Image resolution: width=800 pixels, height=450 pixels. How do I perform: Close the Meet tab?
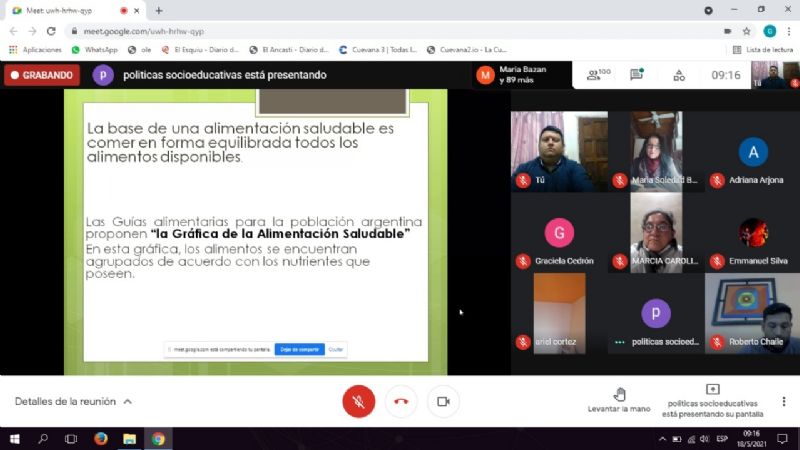(137, 10)
